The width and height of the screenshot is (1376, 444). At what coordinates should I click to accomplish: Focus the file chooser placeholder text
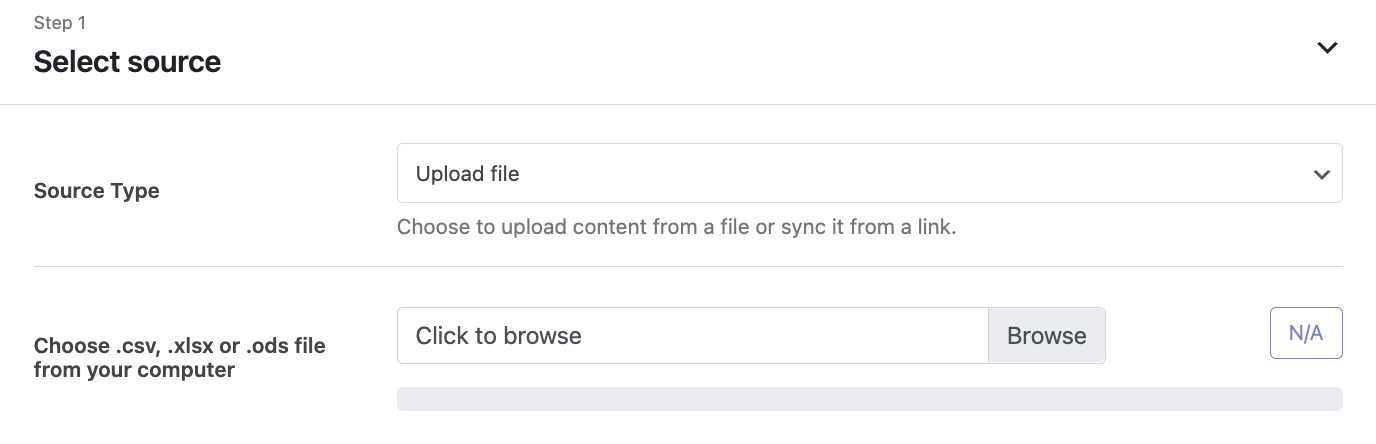498,336
